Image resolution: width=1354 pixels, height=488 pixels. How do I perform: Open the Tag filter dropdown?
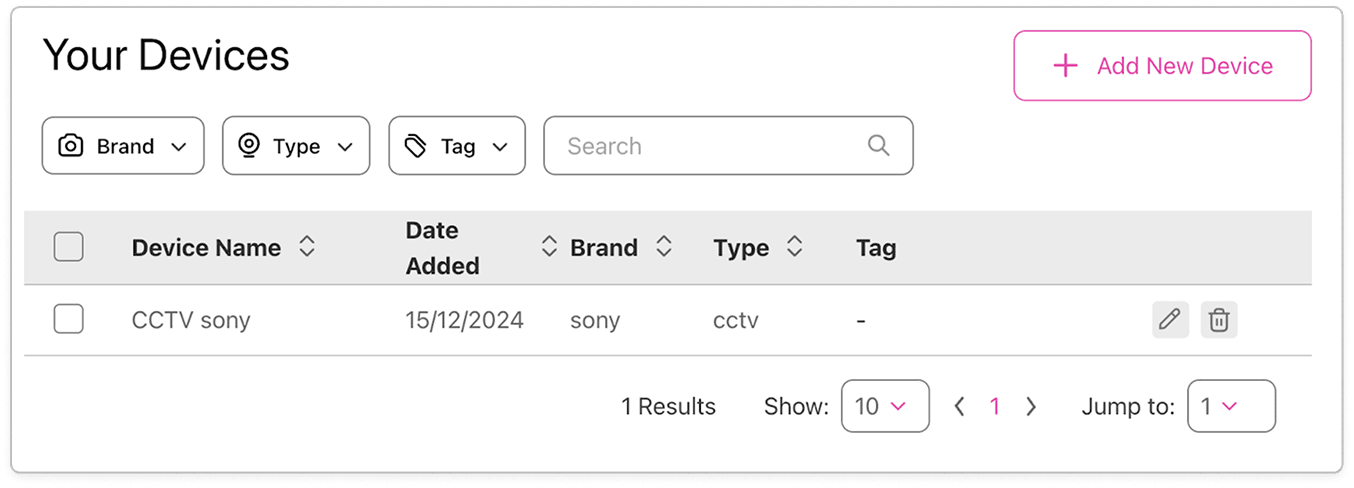coord(456,146)
